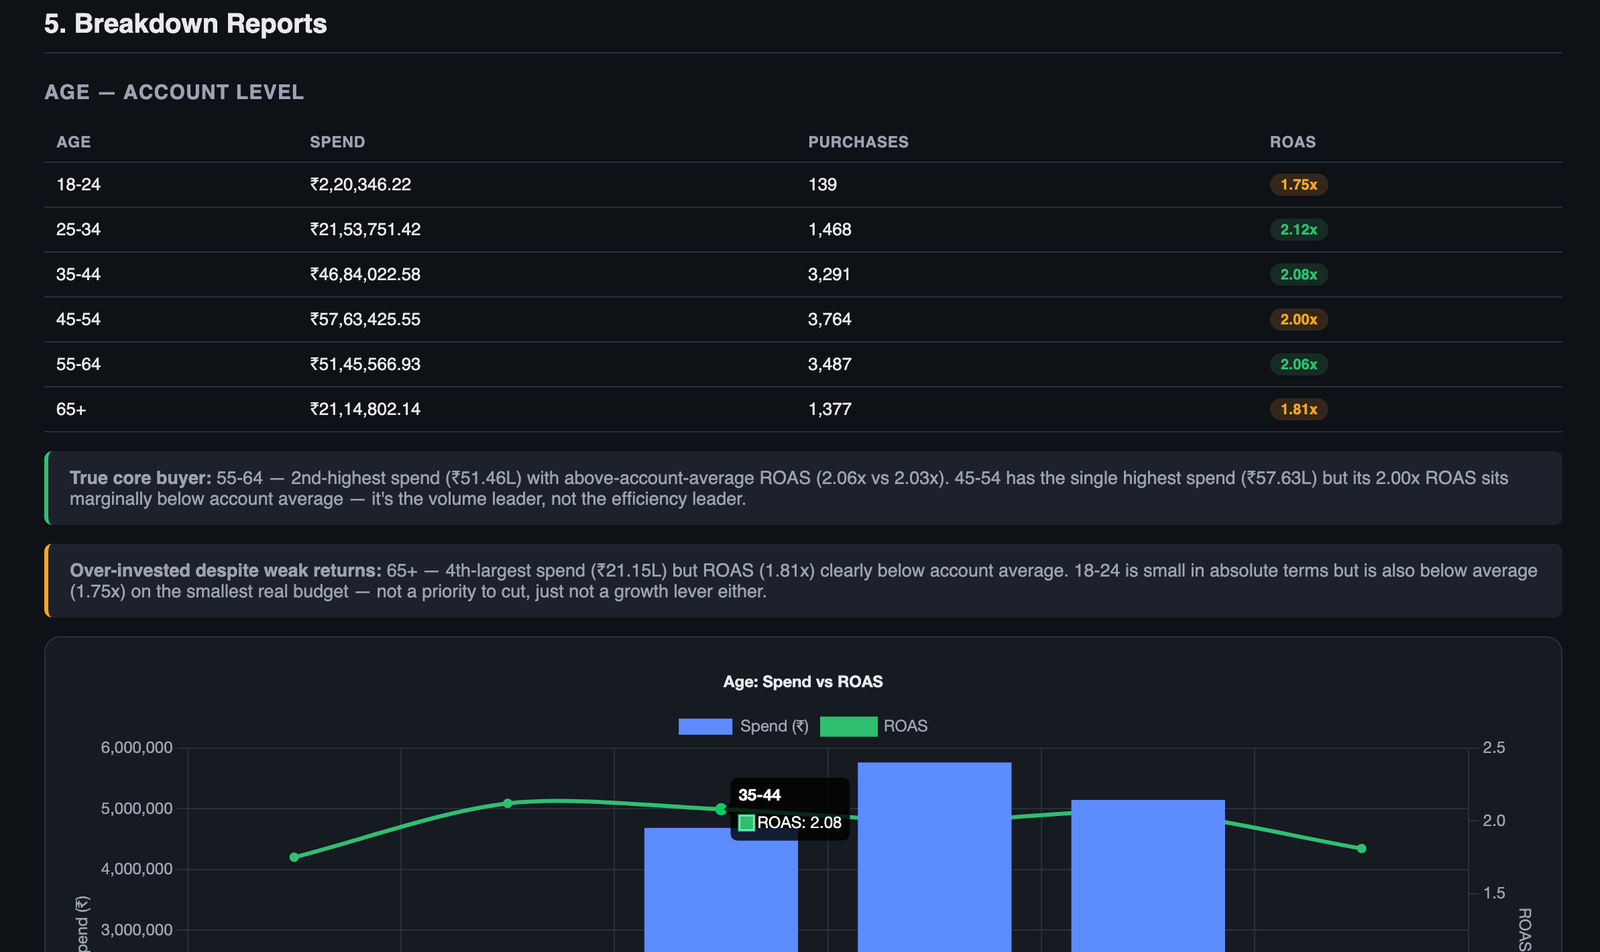
Task: Click spend value ₹57,63,425.55
Action: click(365, 320)
